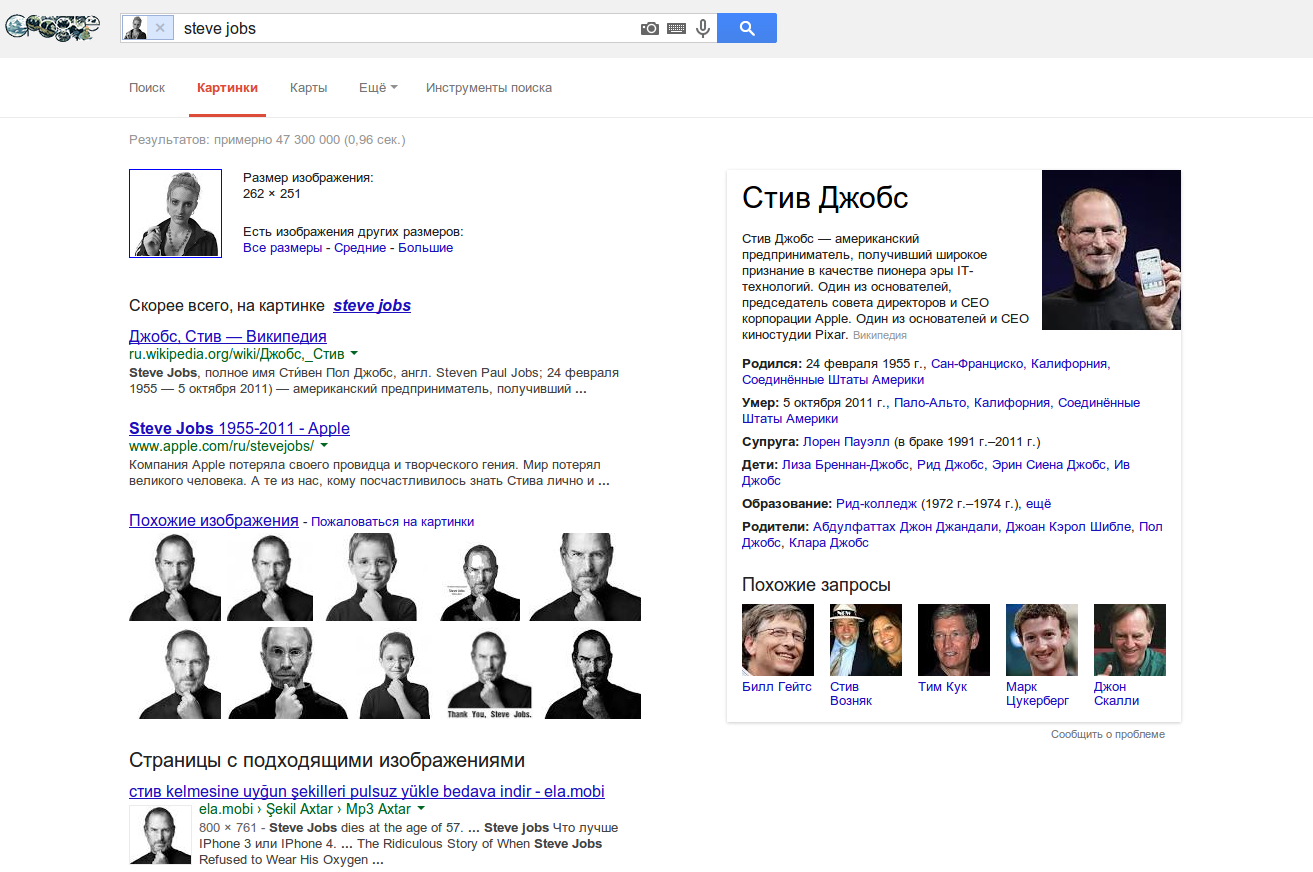Open Марк Цукерберг related search photo
The width and height of the screenshot is (1313, 872).
pos(1042,640)
